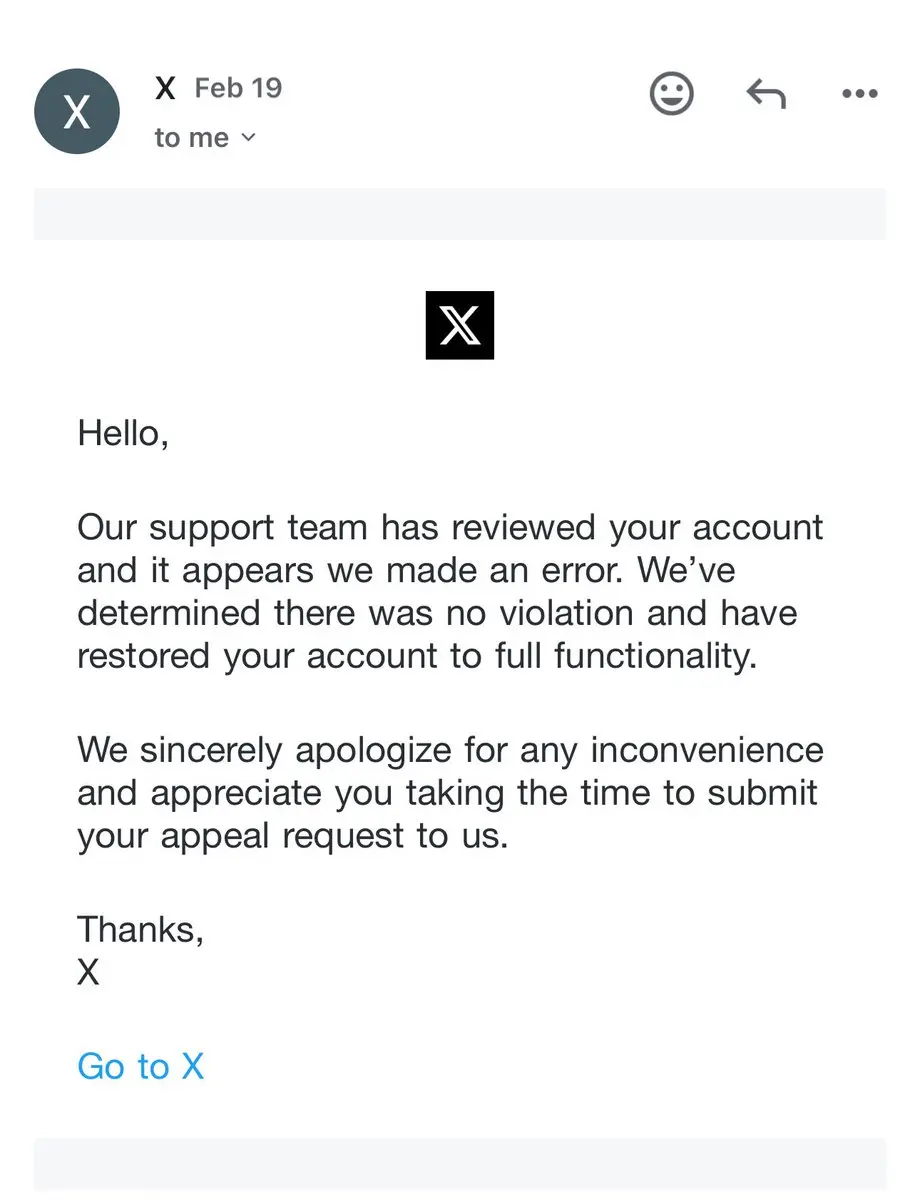Add an emoji reaction to the email
920x1200 pixels.
tap(672, 94)
